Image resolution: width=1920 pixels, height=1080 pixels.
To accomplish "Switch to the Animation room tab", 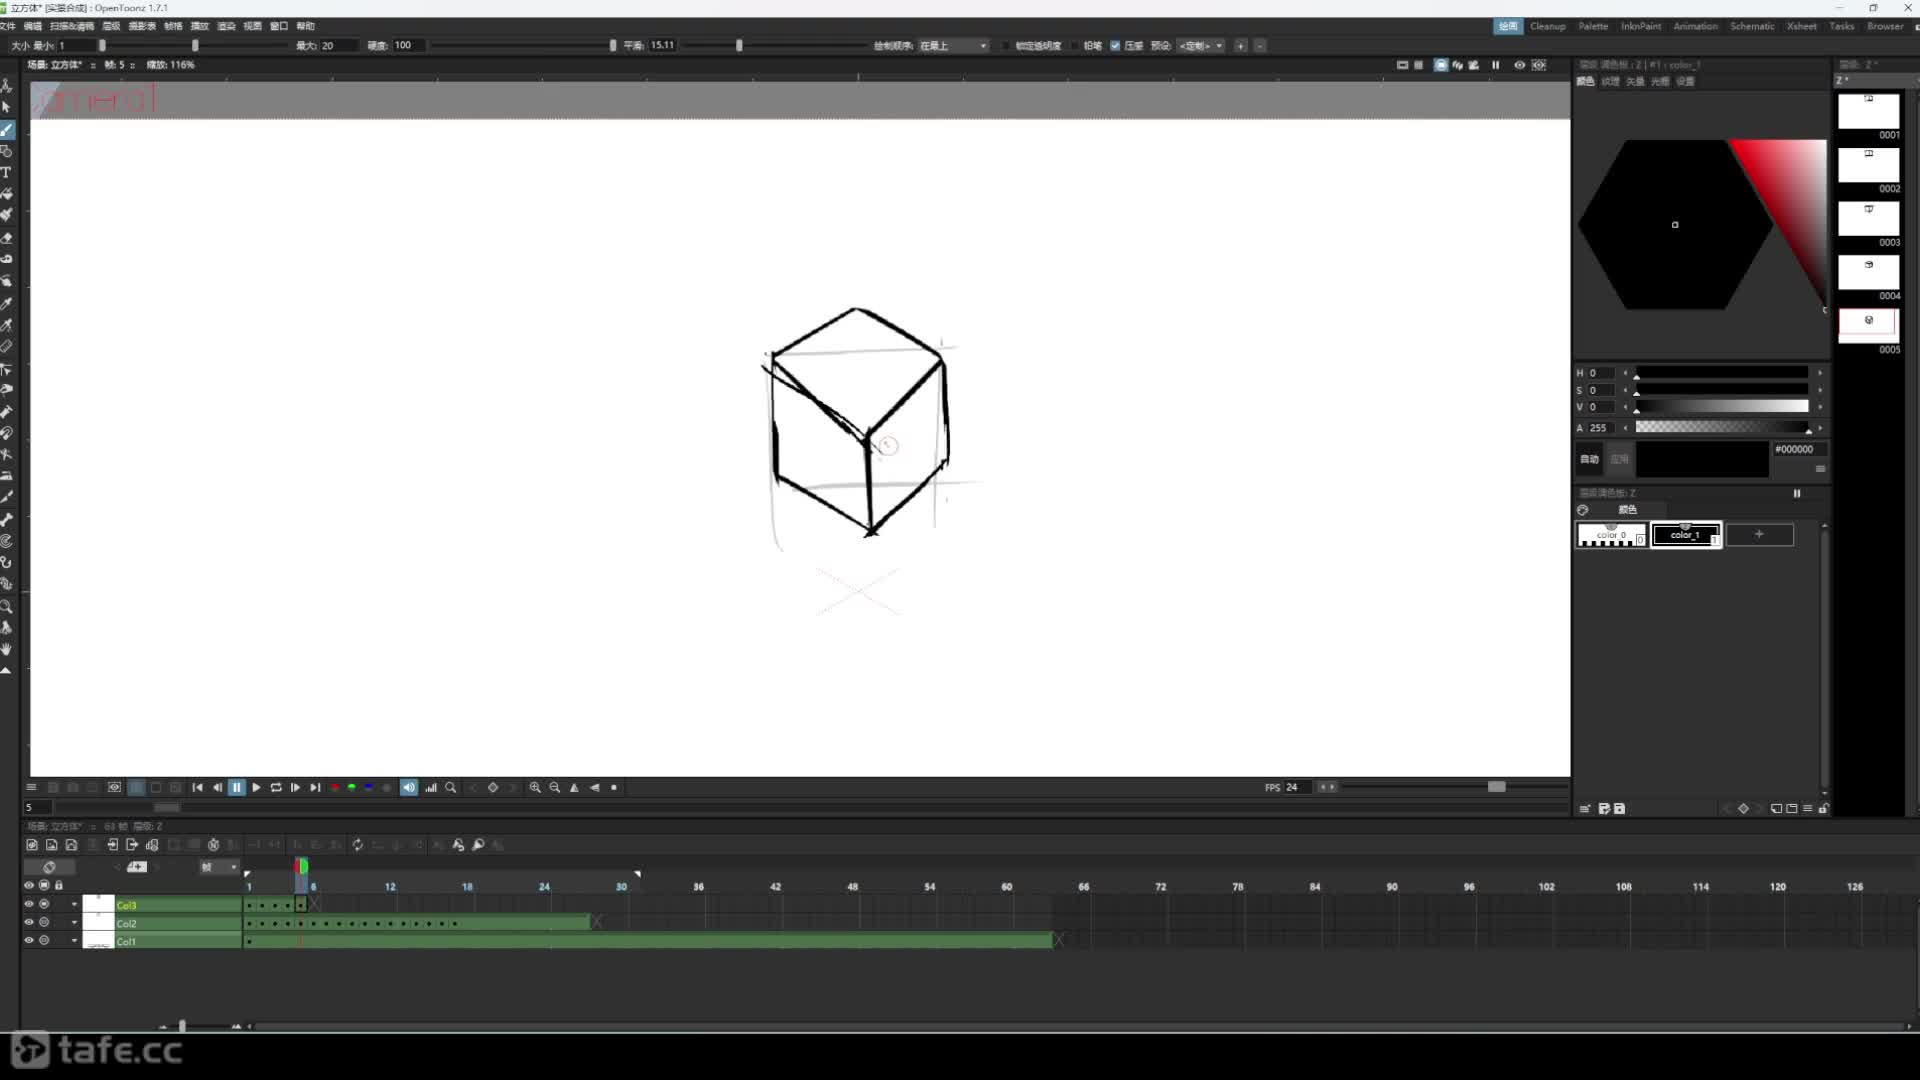I will click(1695, 27).
